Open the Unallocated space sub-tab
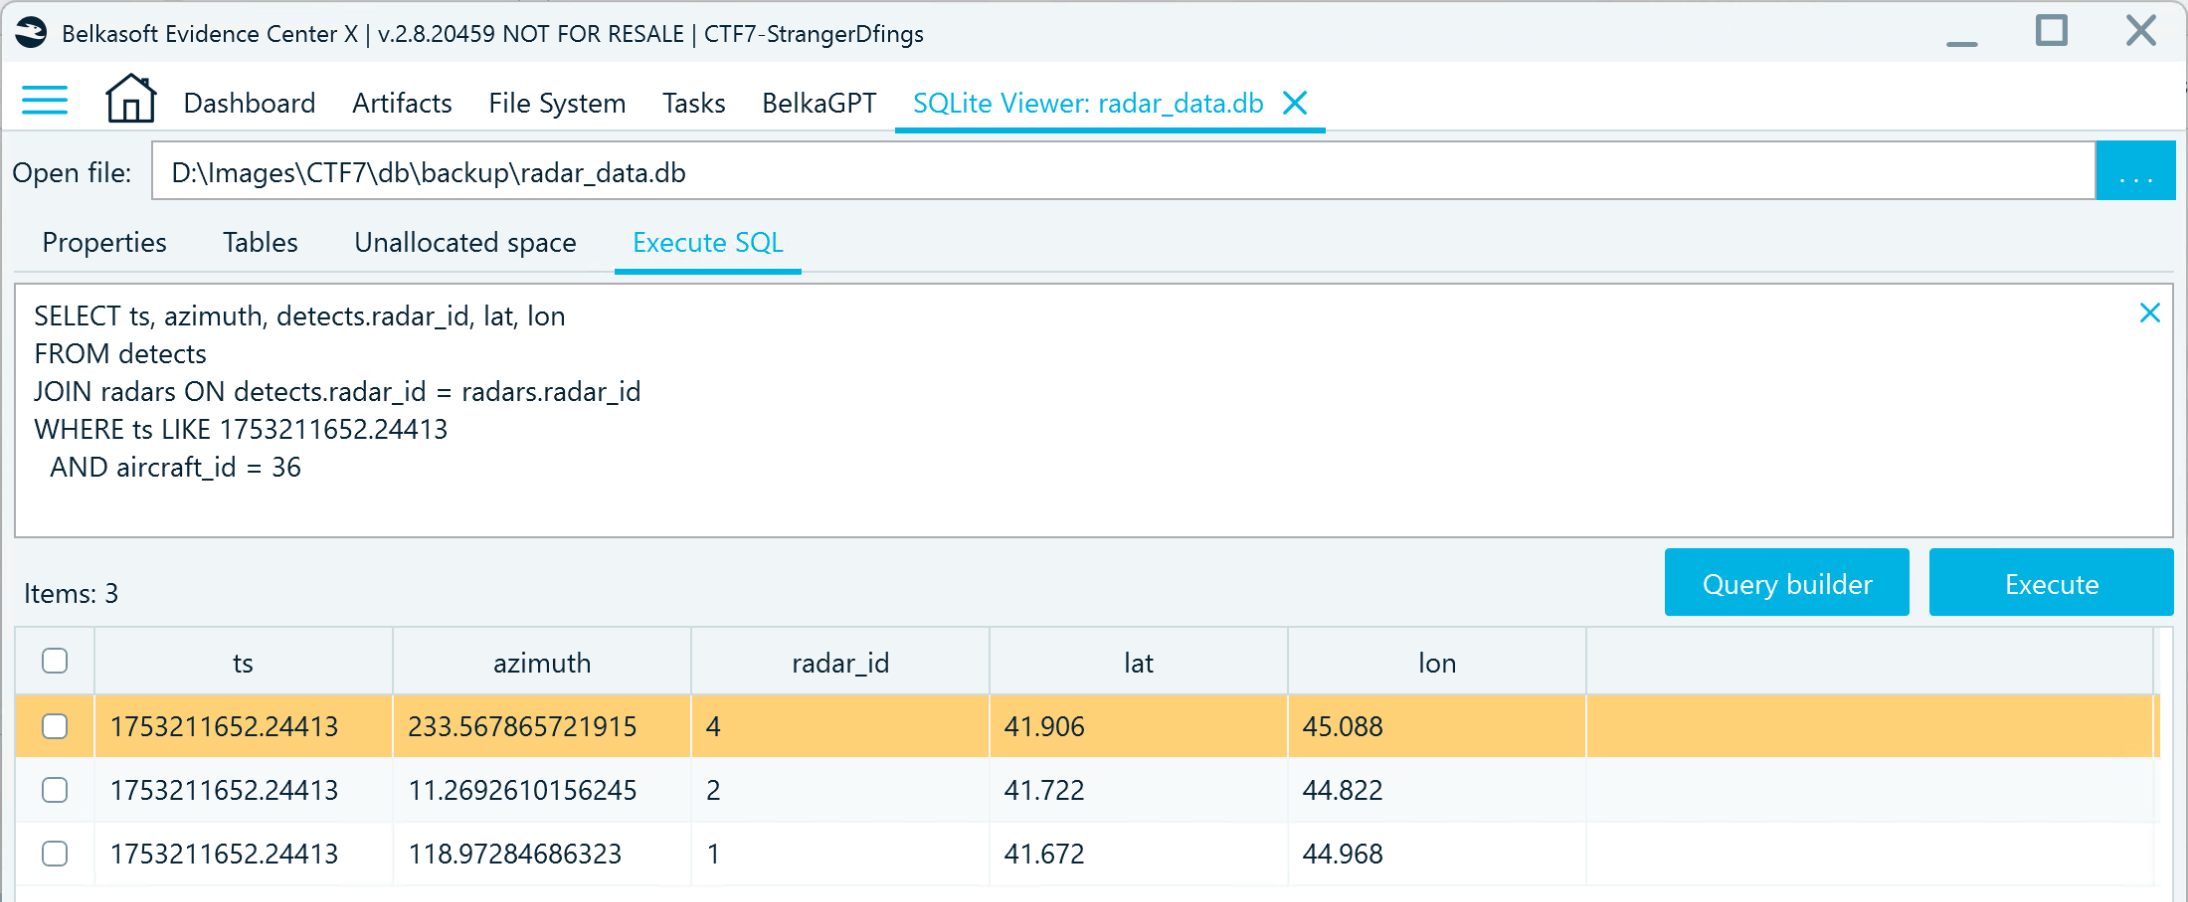Image resolution: width=2188 pixels, height=902 pixels. (x=465, y=243)
